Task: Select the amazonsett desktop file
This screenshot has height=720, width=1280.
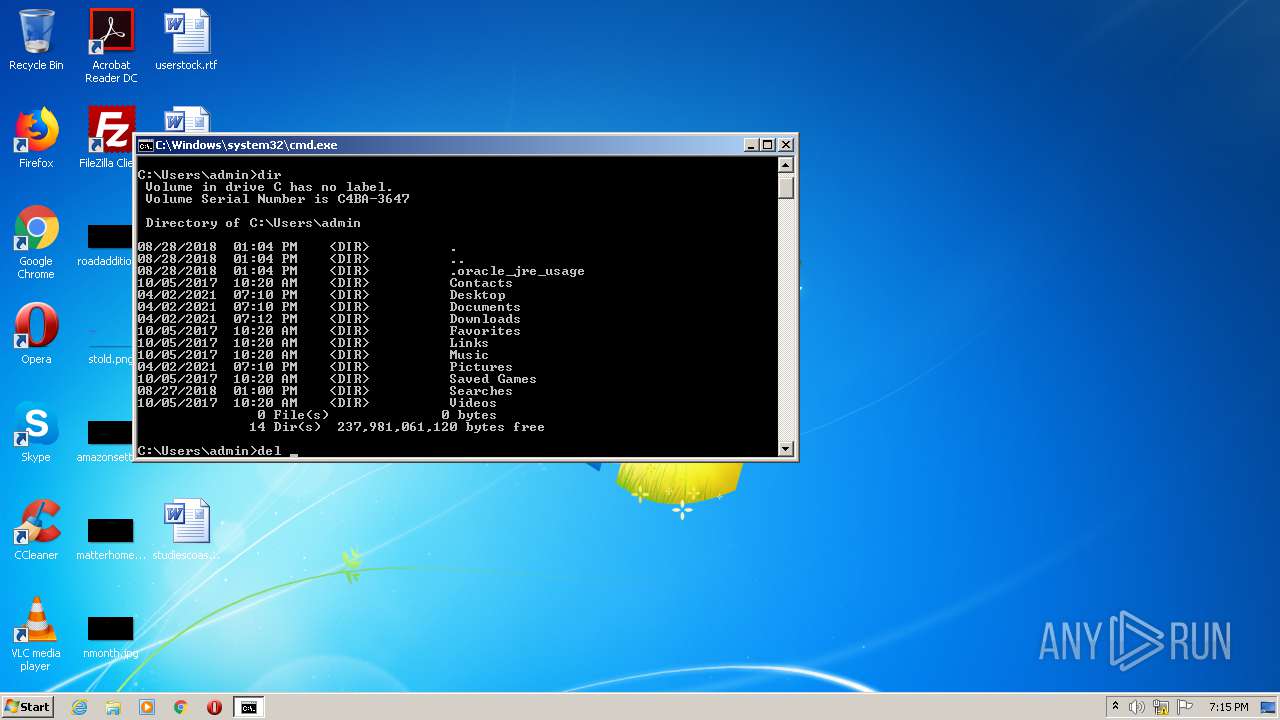Action: point(105,441)
